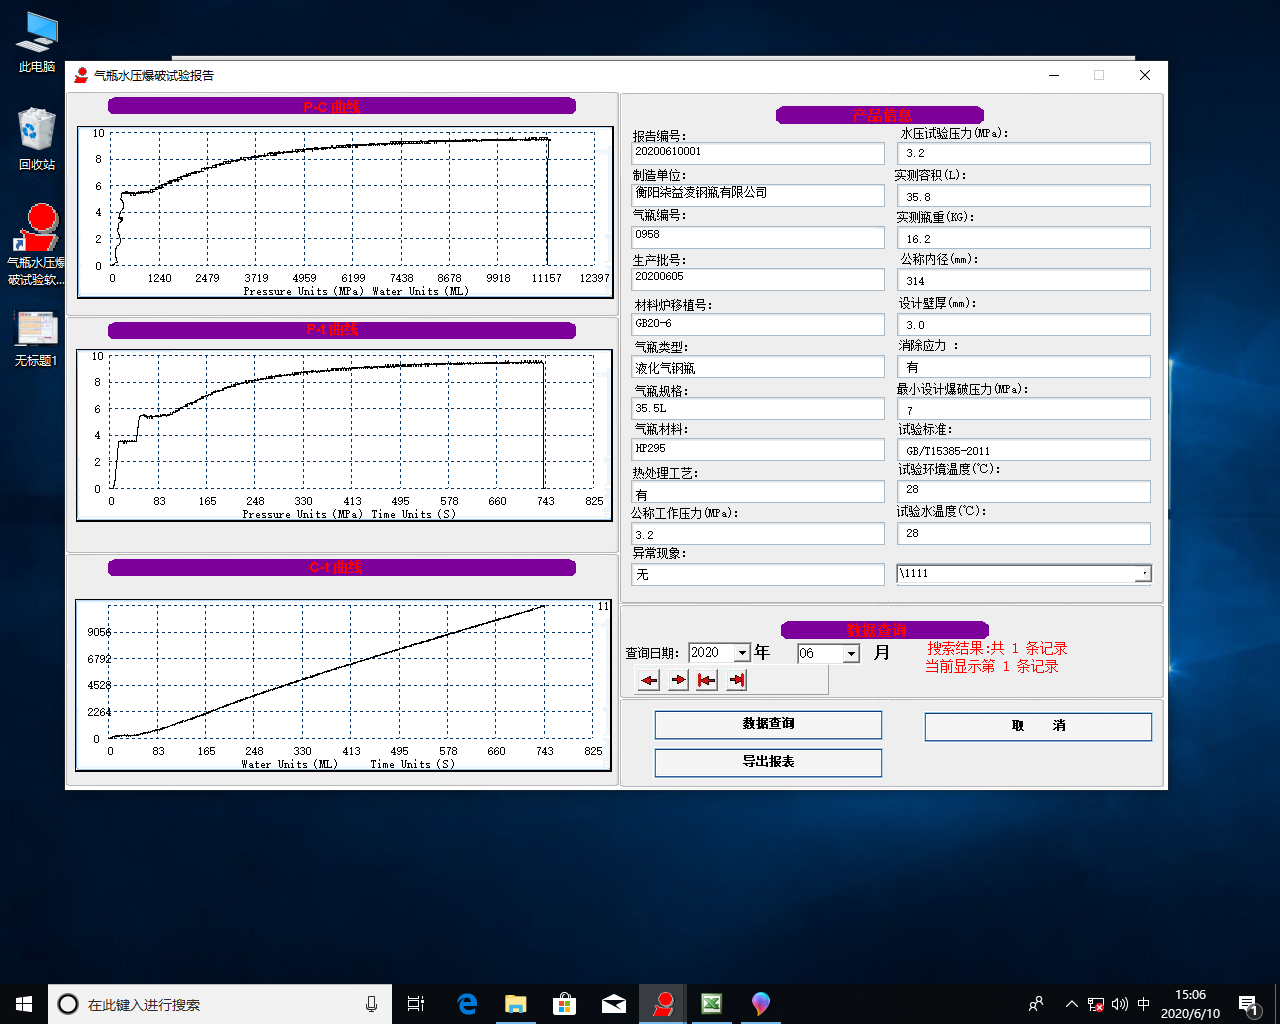Image resolution: width=1280 pixels, height=1024 pixels.
Task: Click 消除应力 field
Action: click(x=1024, y=367)
